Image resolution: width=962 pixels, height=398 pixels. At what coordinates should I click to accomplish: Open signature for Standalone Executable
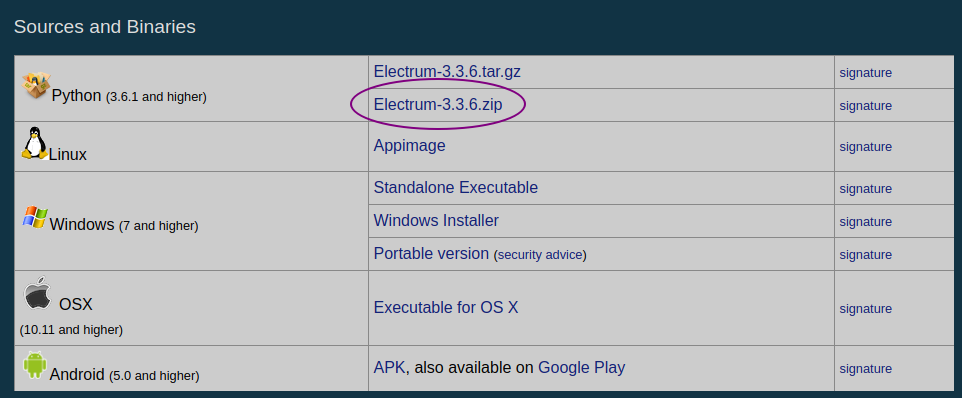coord(865,189)
